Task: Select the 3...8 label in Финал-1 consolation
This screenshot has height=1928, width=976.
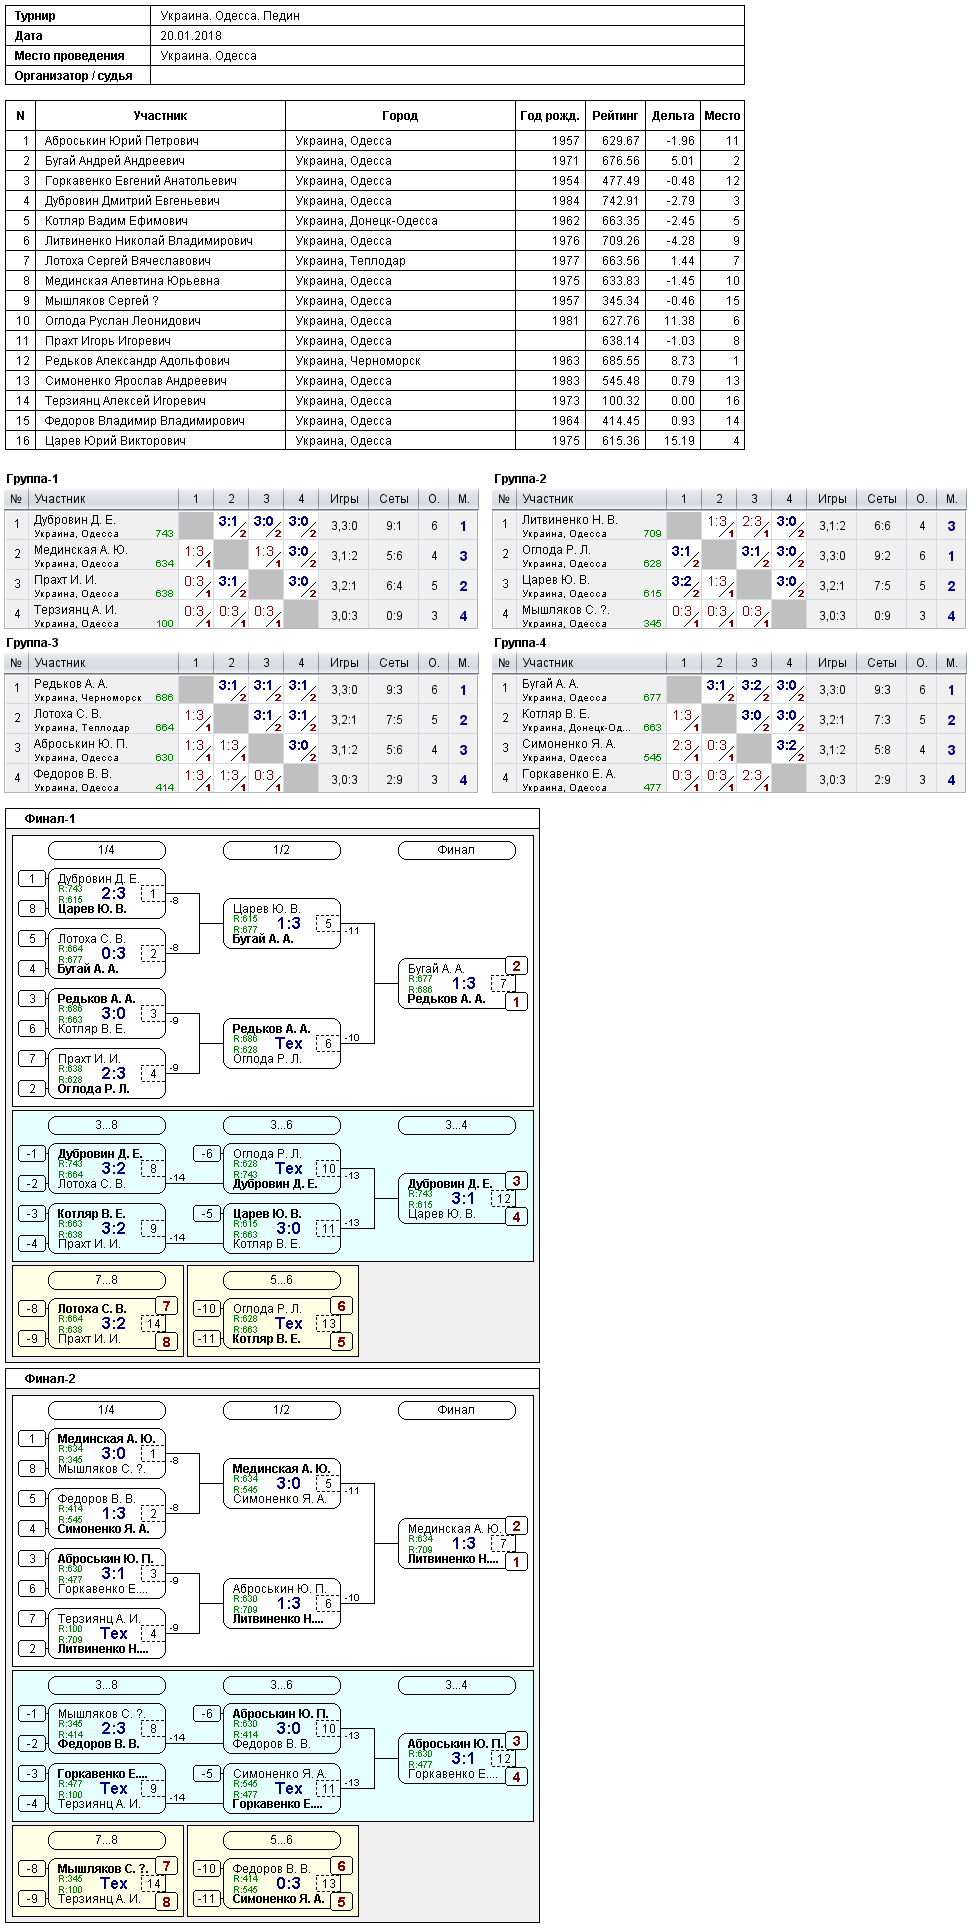Action: pyautogui.click(x=106, y=1125)
